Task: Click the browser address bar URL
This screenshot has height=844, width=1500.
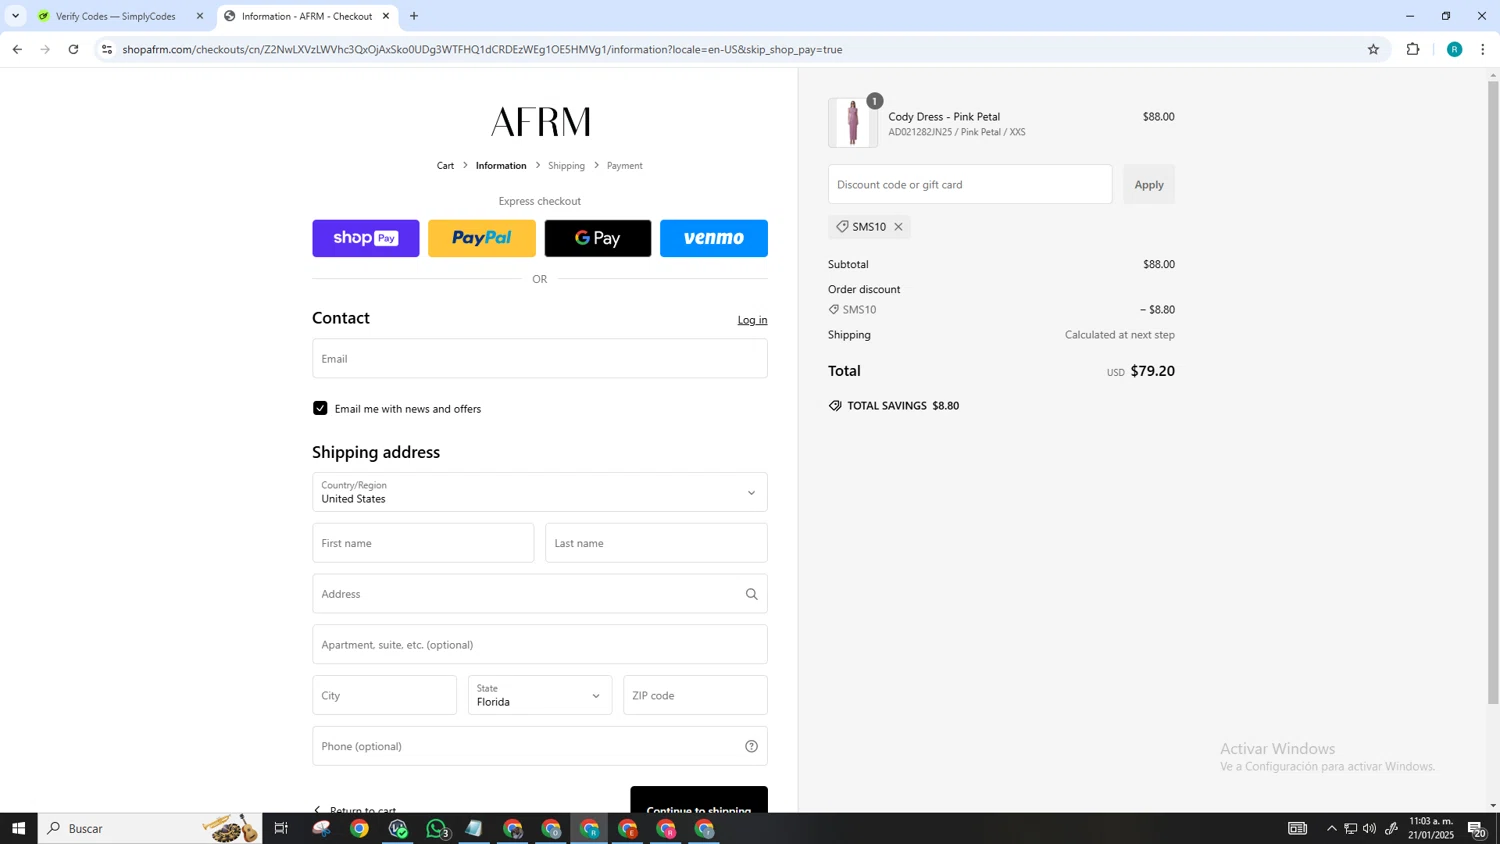Action: pyautogui.click(x=482, y=49)
